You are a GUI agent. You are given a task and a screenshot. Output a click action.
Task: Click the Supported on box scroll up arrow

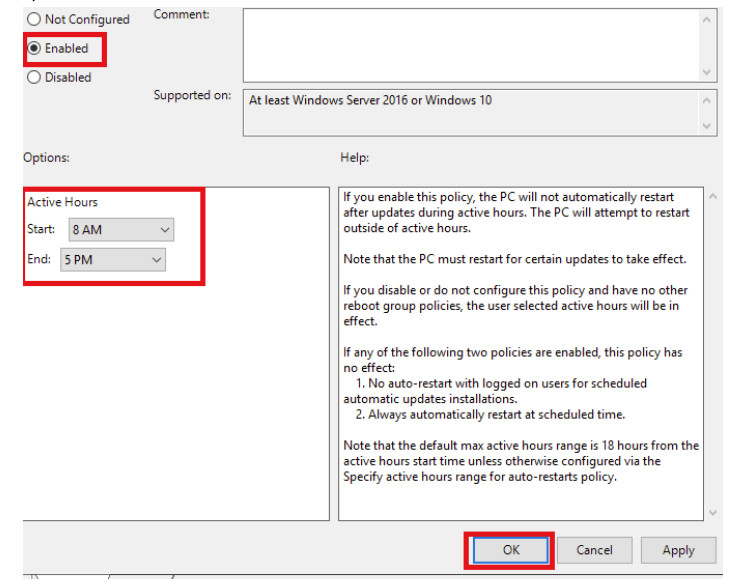click(x=707, y=100)
